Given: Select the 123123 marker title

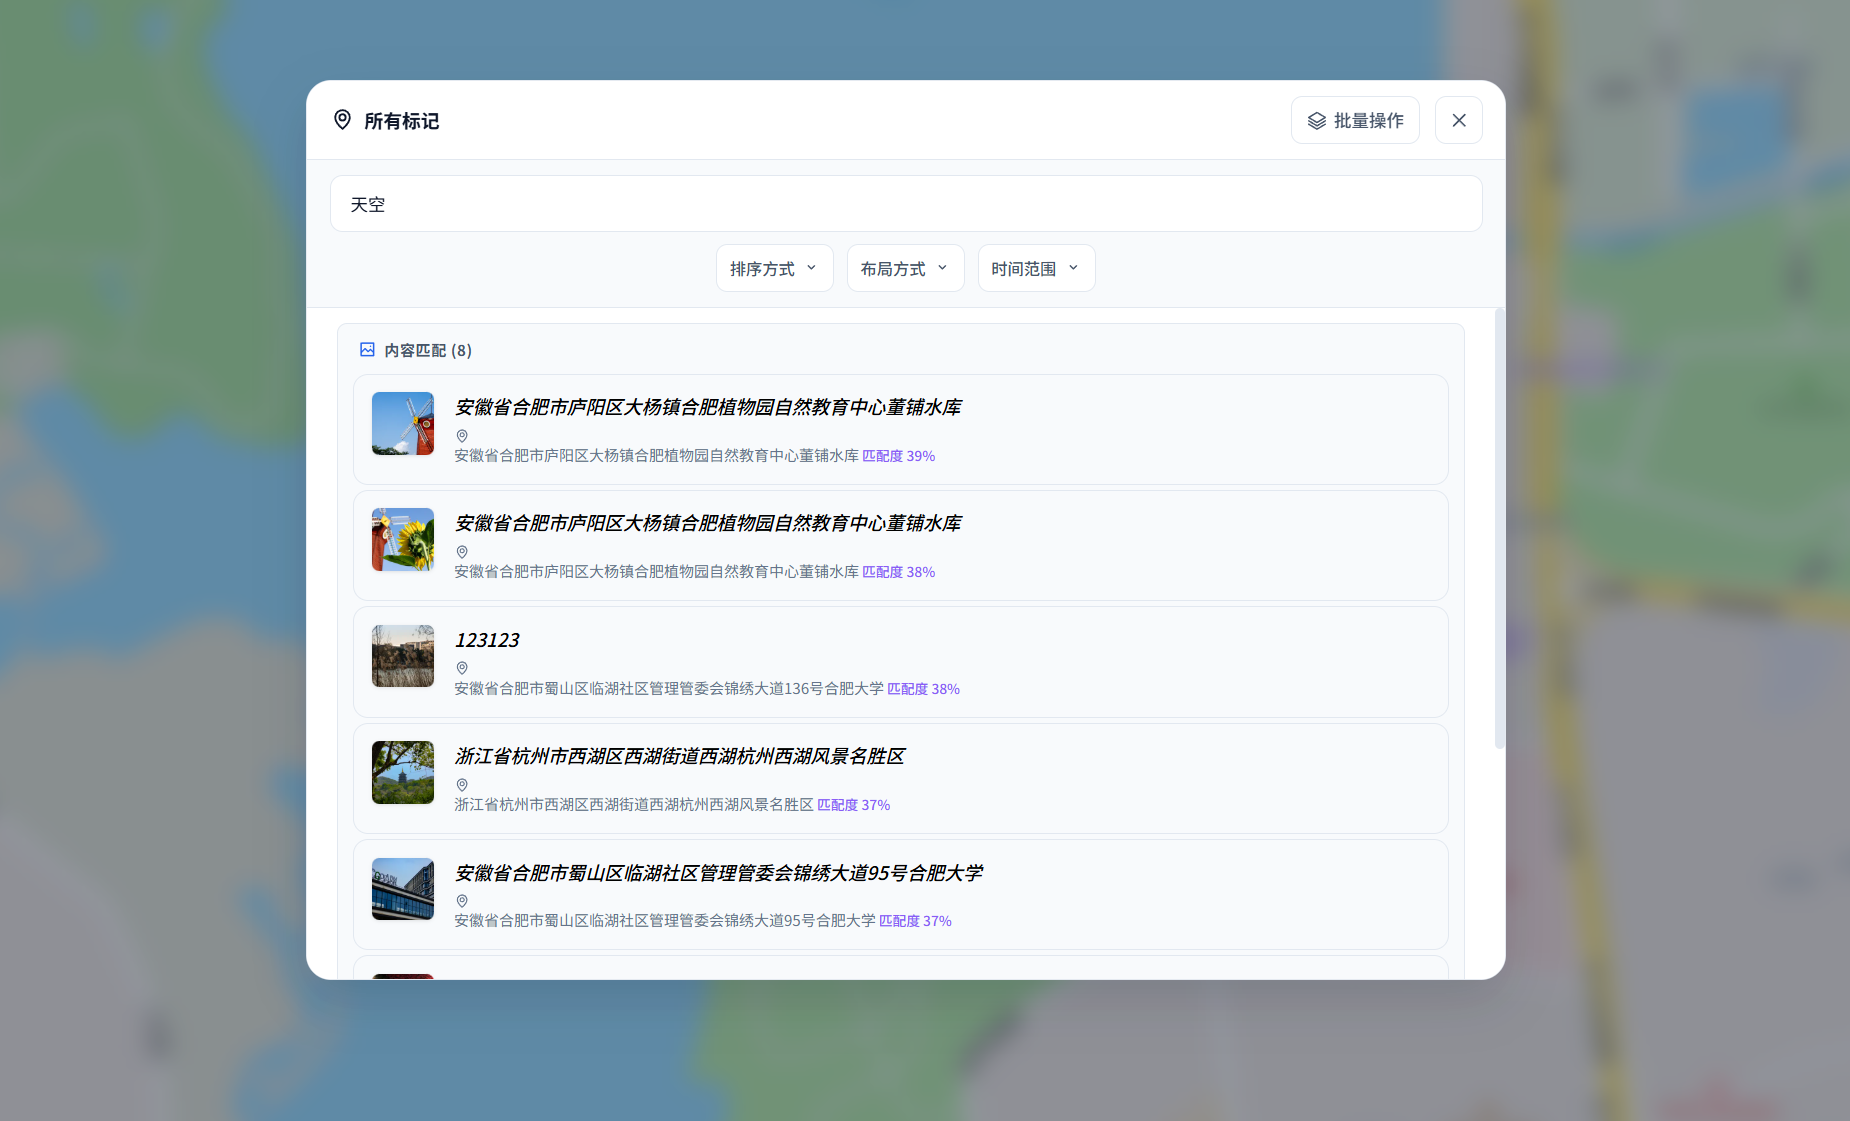Looking at the screenshot, I should point(487,640).
